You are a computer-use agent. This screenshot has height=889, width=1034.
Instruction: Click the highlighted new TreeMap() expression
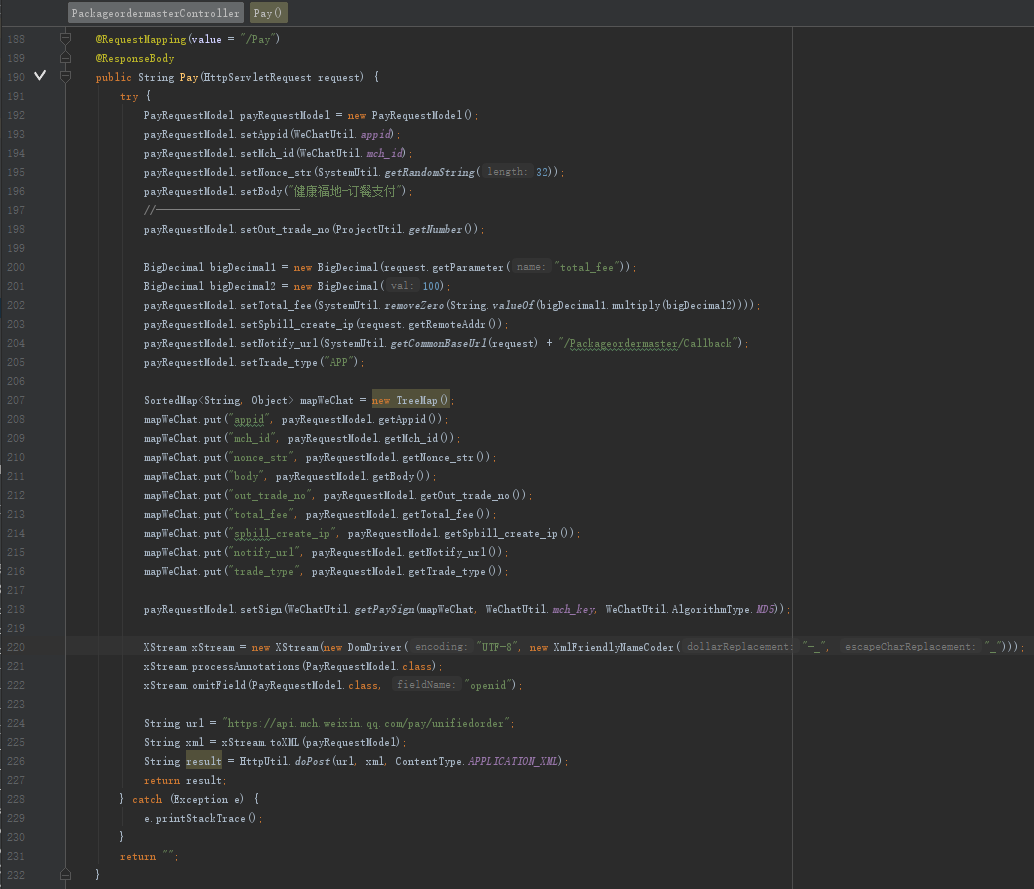[x=410, y=400]
